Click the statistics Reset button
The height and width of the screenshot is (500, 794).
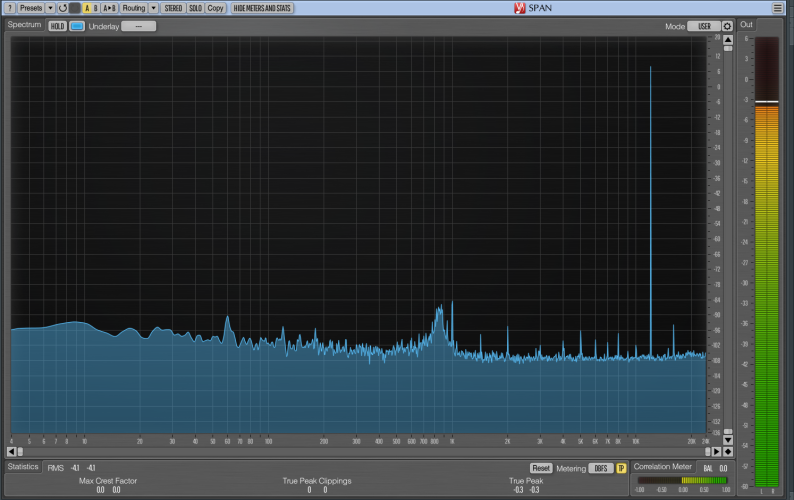pos(540,468)
